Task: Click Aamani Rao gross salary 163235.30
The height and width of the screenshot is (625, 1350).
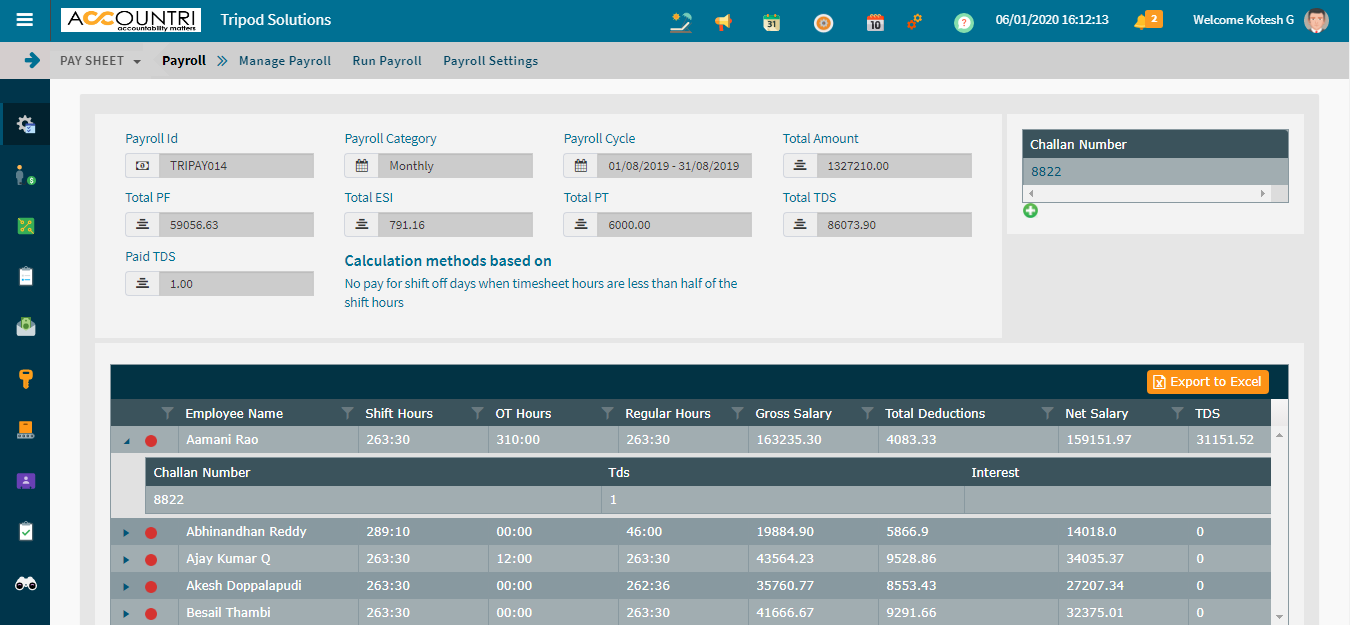Action: 790,440
